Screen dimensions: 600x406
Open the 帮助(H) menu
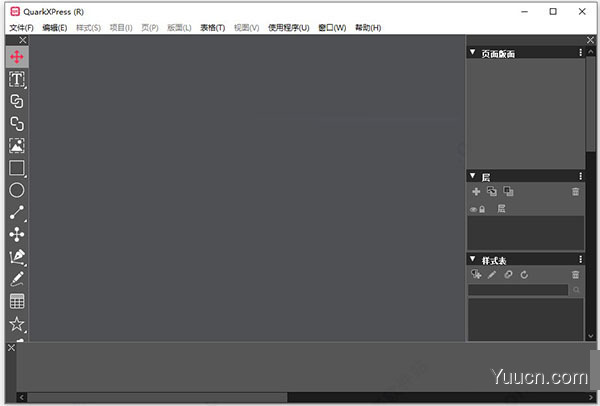[368, 28]
